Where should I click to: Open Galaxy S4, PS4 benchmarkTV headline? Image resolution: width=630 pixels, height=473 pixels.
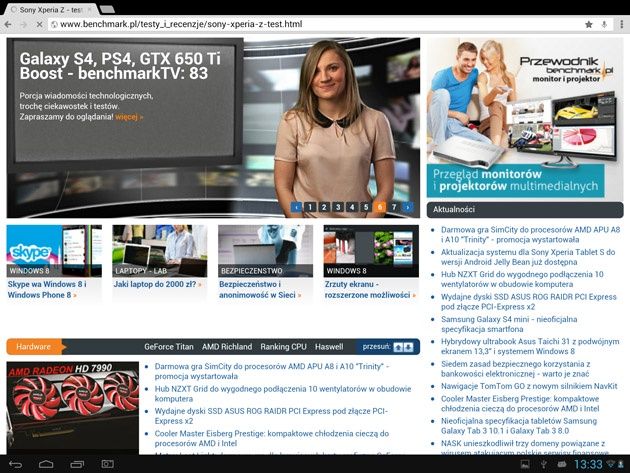[120, 66]
